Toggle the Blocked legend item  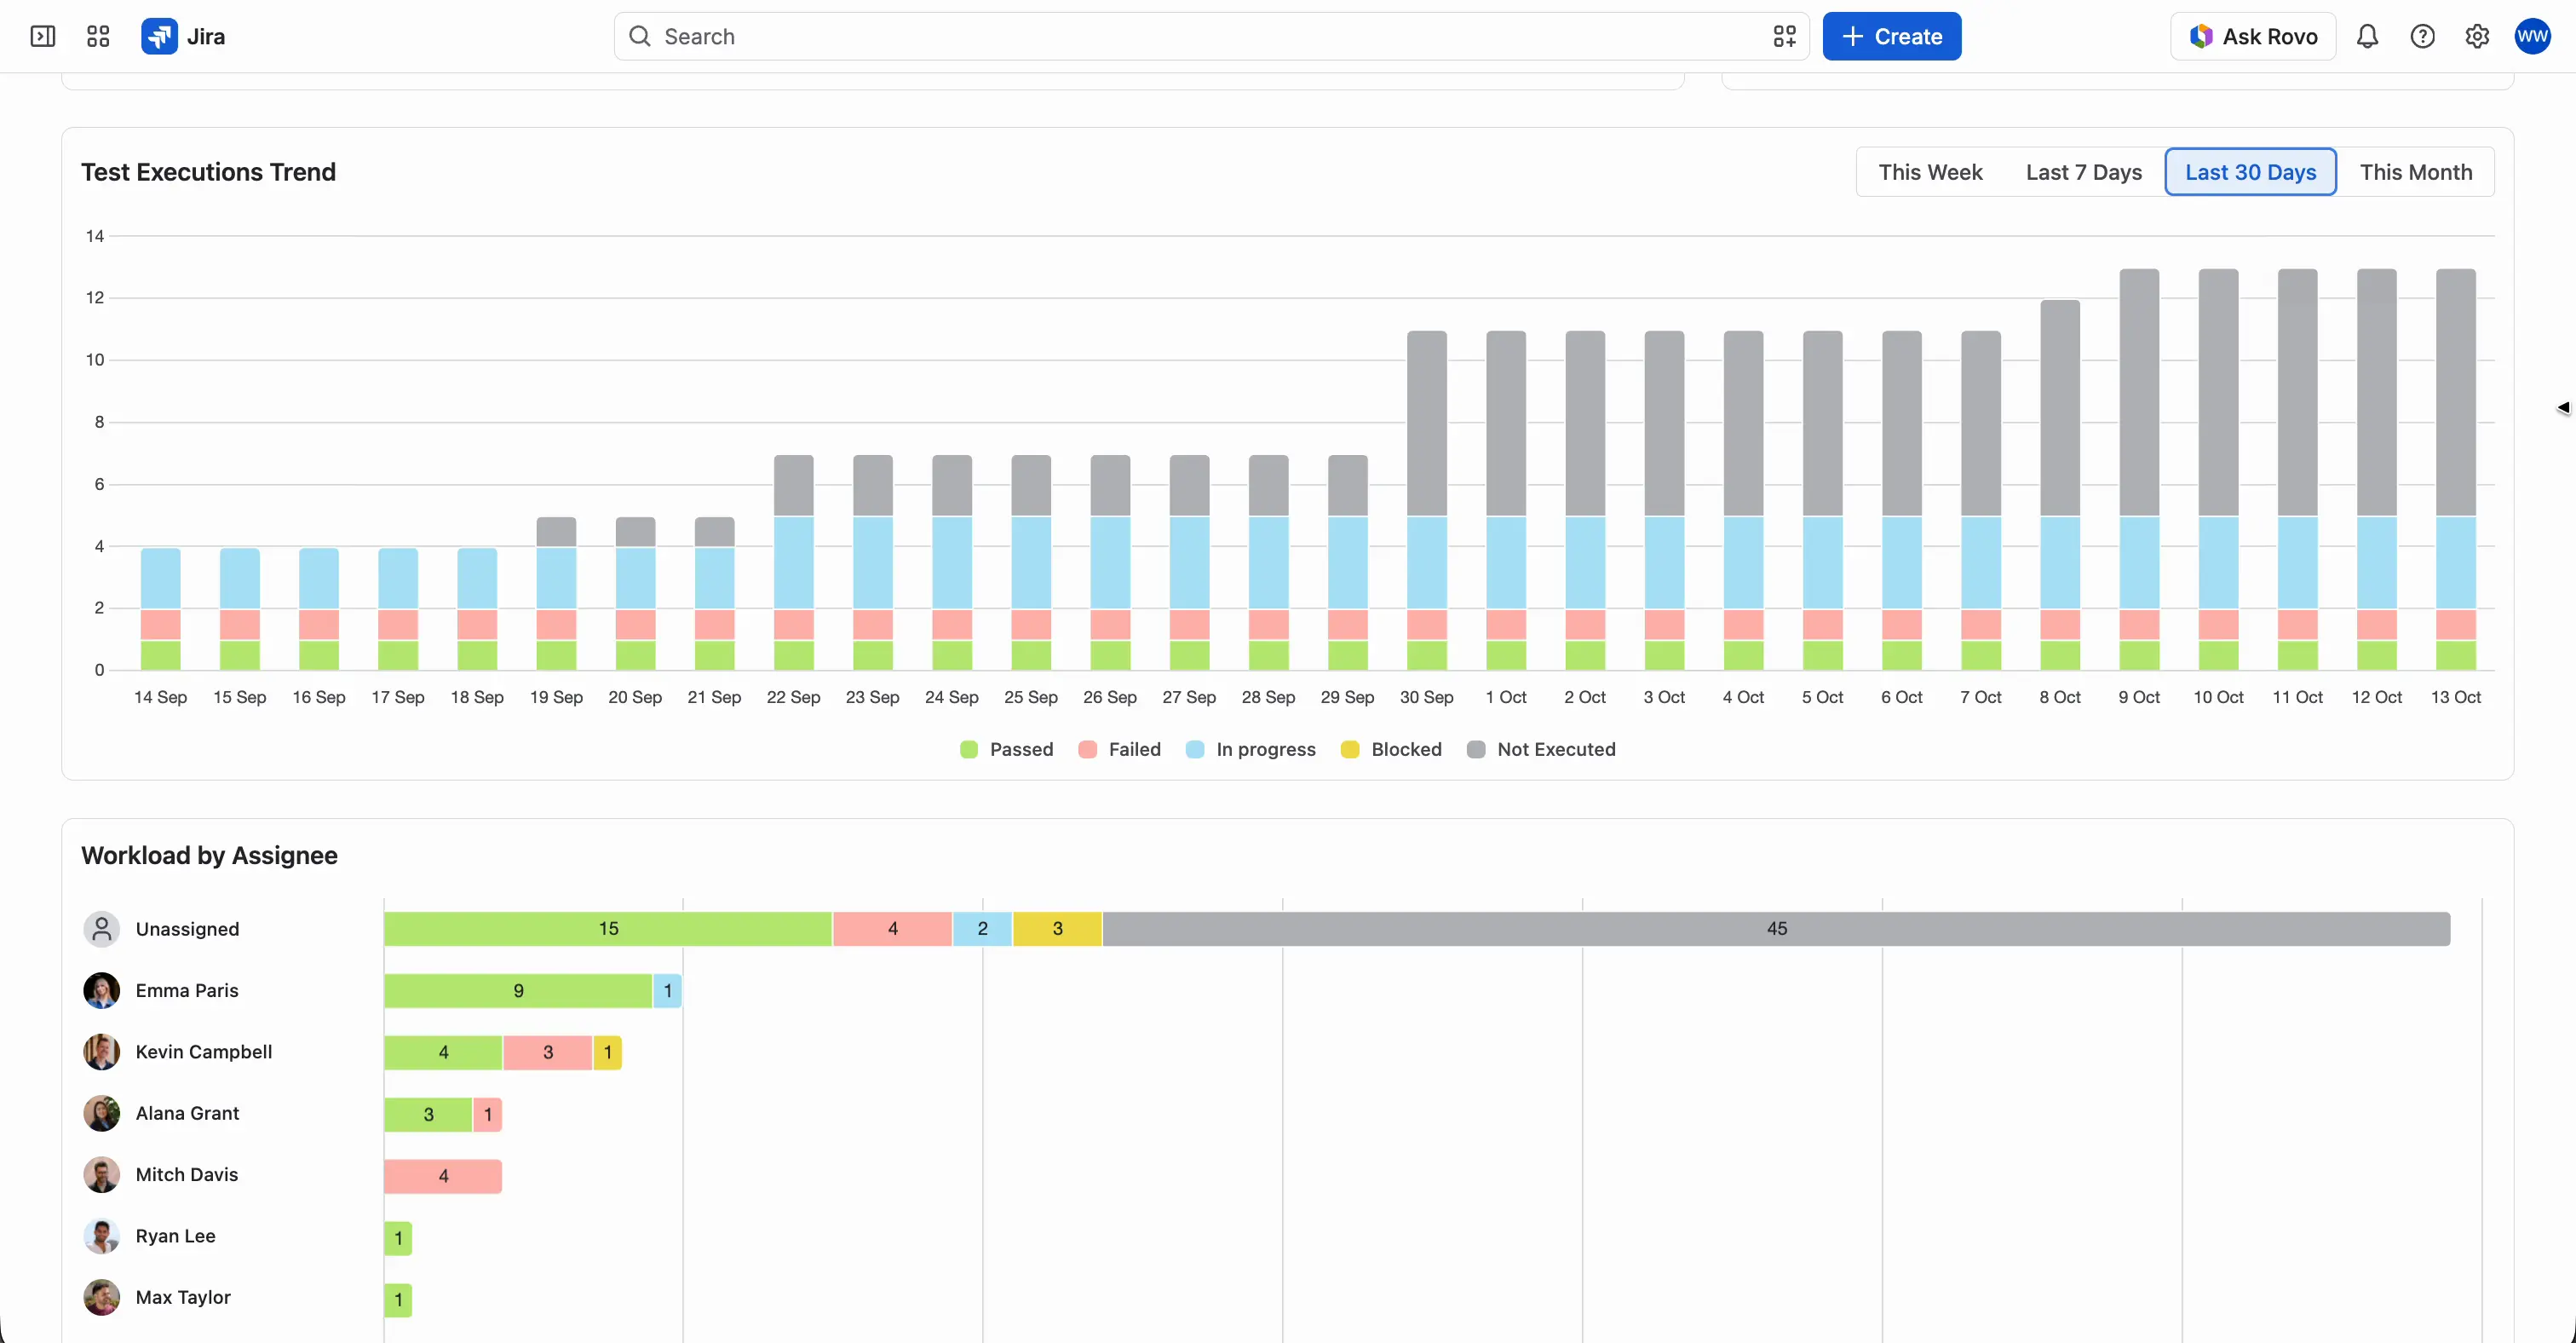tap(1391, 750)
